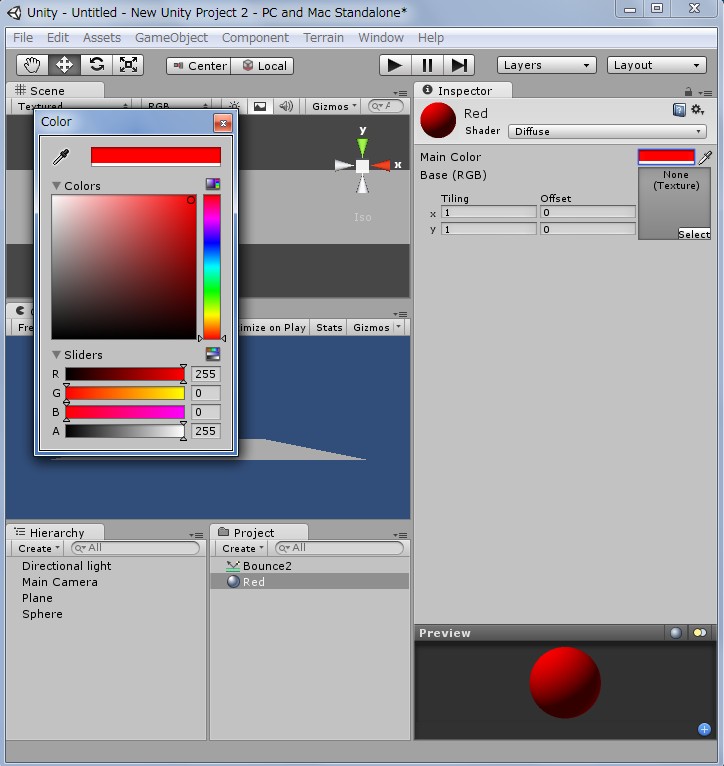Screen dimensions: 724x766
Task: Select the Rotate tool in toolbar
Action: click(x=96, y=65)
